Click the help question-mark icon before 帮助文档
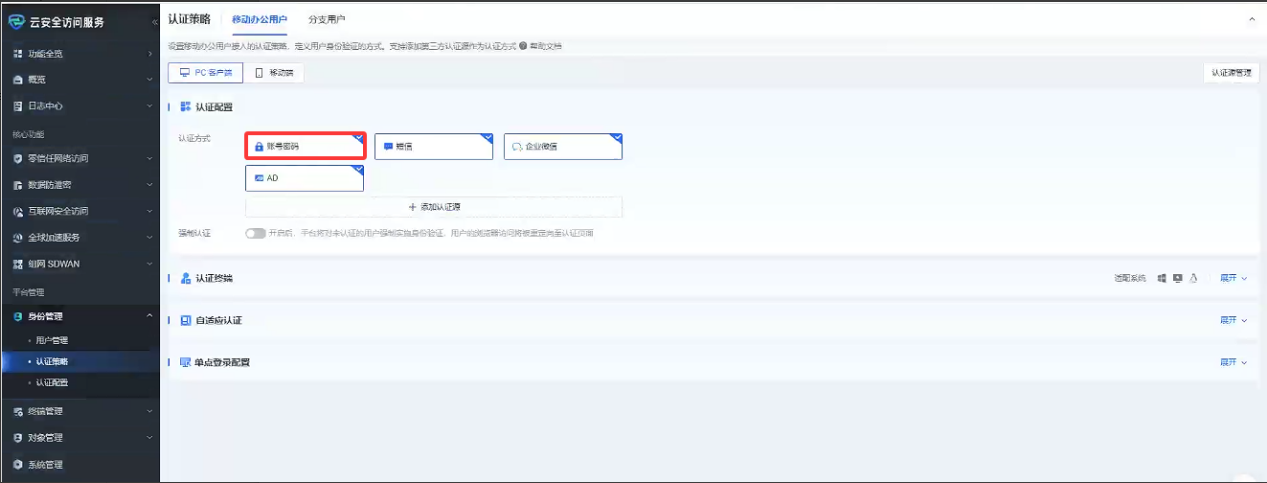The width and height of the screenshot is (1267, 483). [x=523, y=46]
